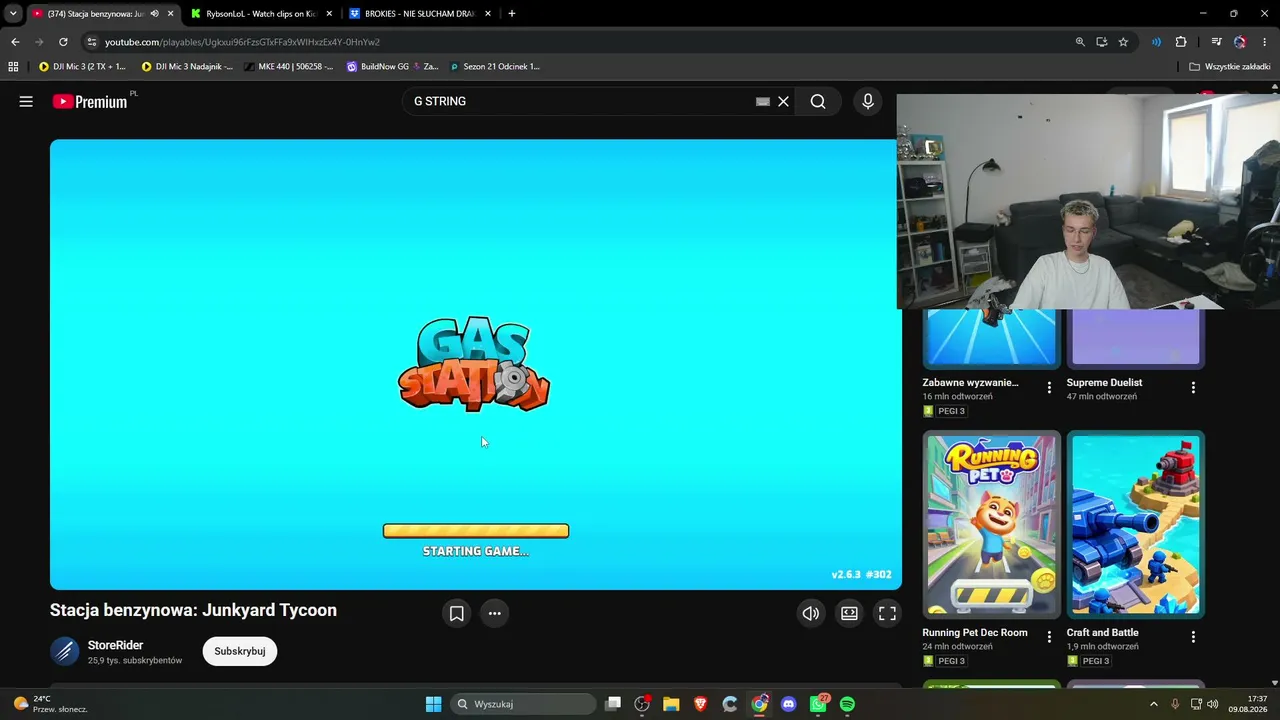Open zoom control in address bar
This screenshot has height=720, width=1280.
(x=1080, y=42)
